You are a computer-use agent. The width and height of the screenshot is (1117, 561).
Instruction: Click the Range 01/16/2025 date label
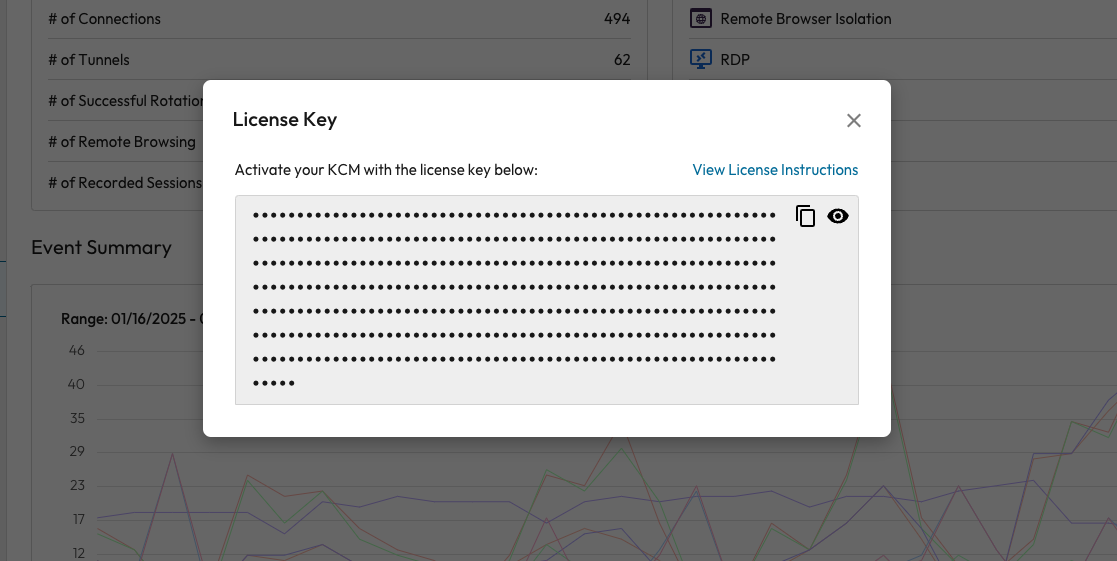(132, 319)
